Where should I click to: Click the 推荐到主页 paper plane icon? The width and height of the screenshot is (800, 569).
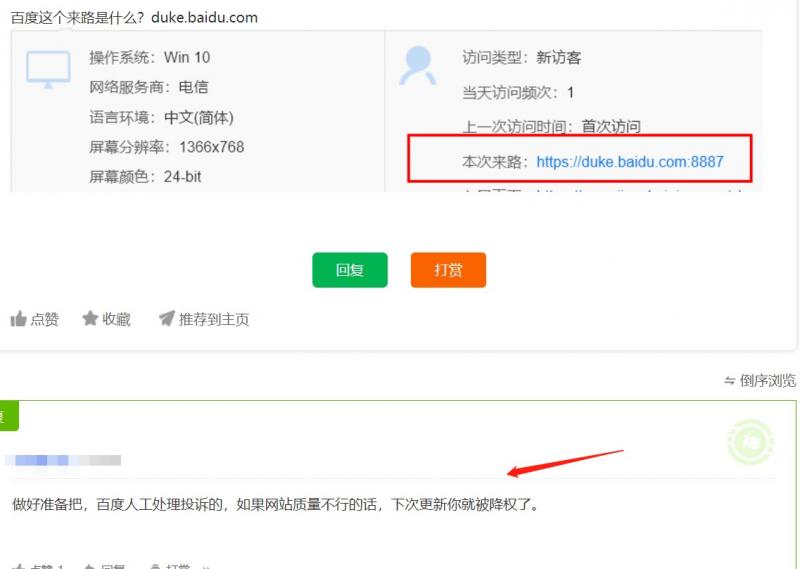(x=167, y=318)
